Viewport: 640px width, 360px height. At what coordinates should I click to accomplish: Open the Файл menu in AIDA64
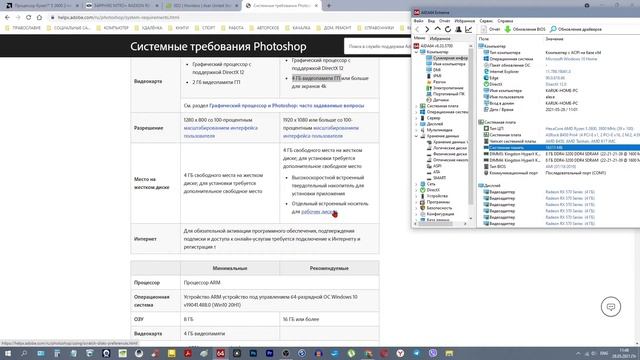[418, 21]
